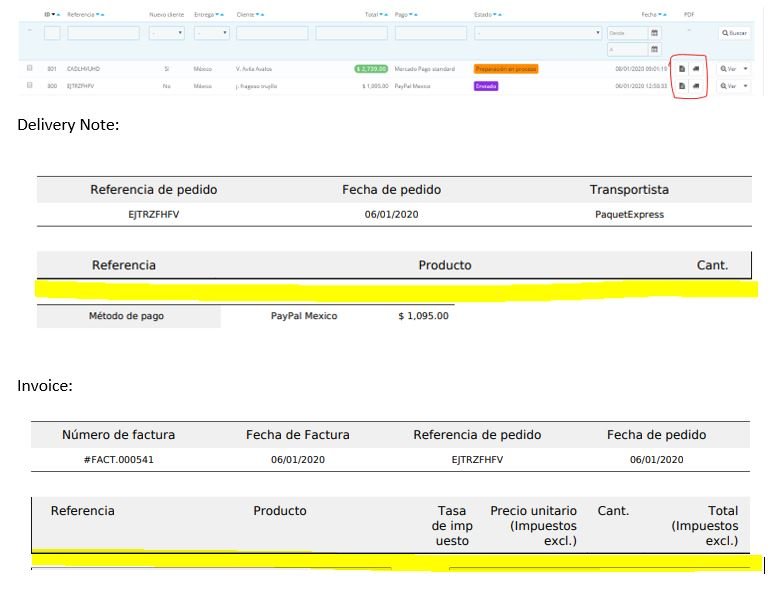Screen dimensions: 784x594
Task: Click Precio unitario header in Invoice
Action: 534,526
